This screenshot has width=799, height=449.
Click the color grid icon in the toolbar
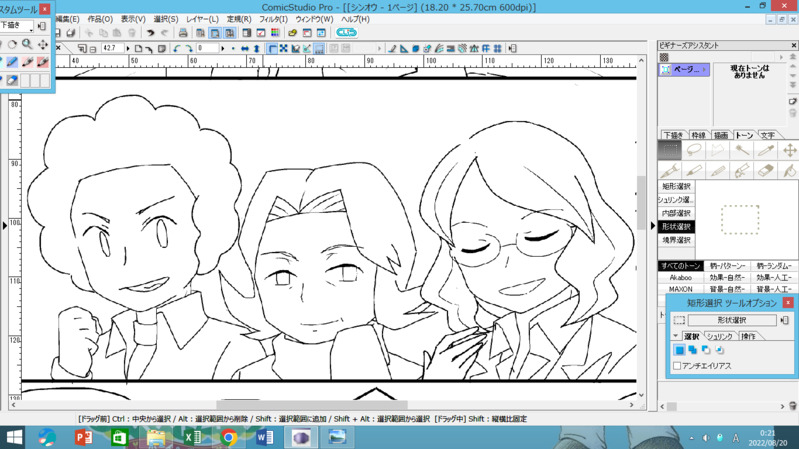tap(275, 33)
